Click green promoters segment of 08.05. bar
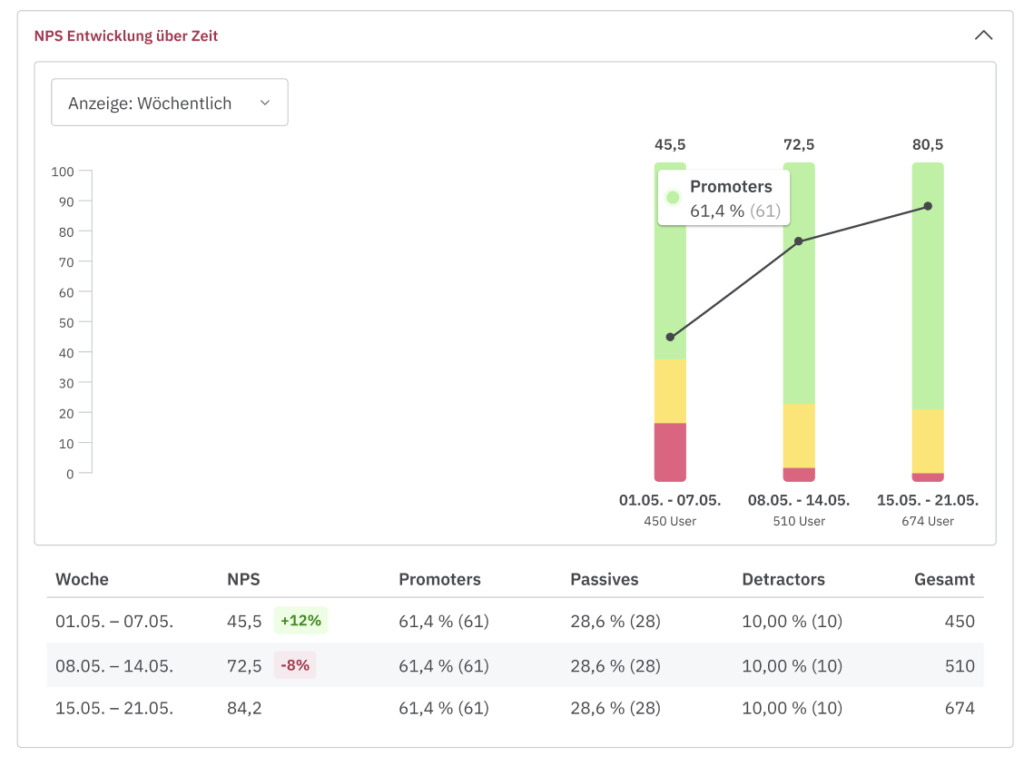Viewport: 1024px width, 766px height. (798, 320)
